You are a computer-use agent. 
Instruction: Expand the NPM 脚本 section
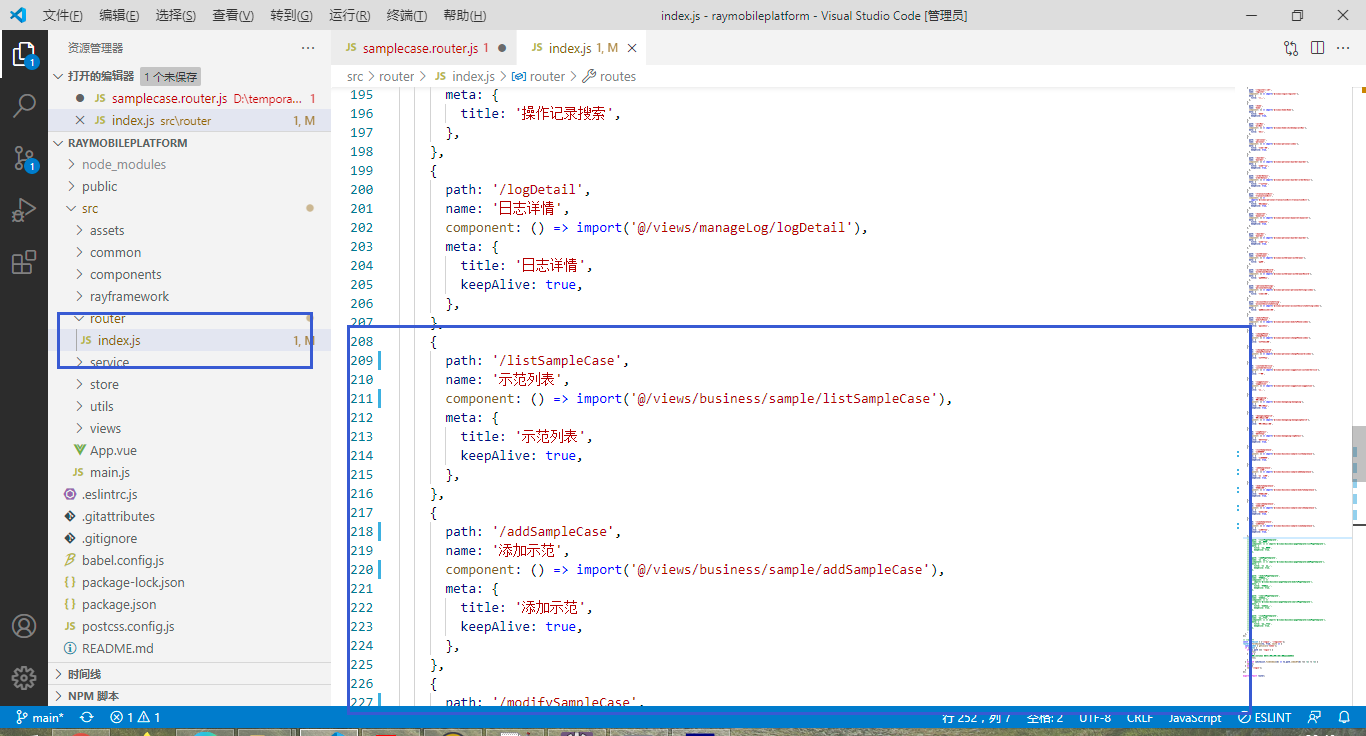click(190, 696)
